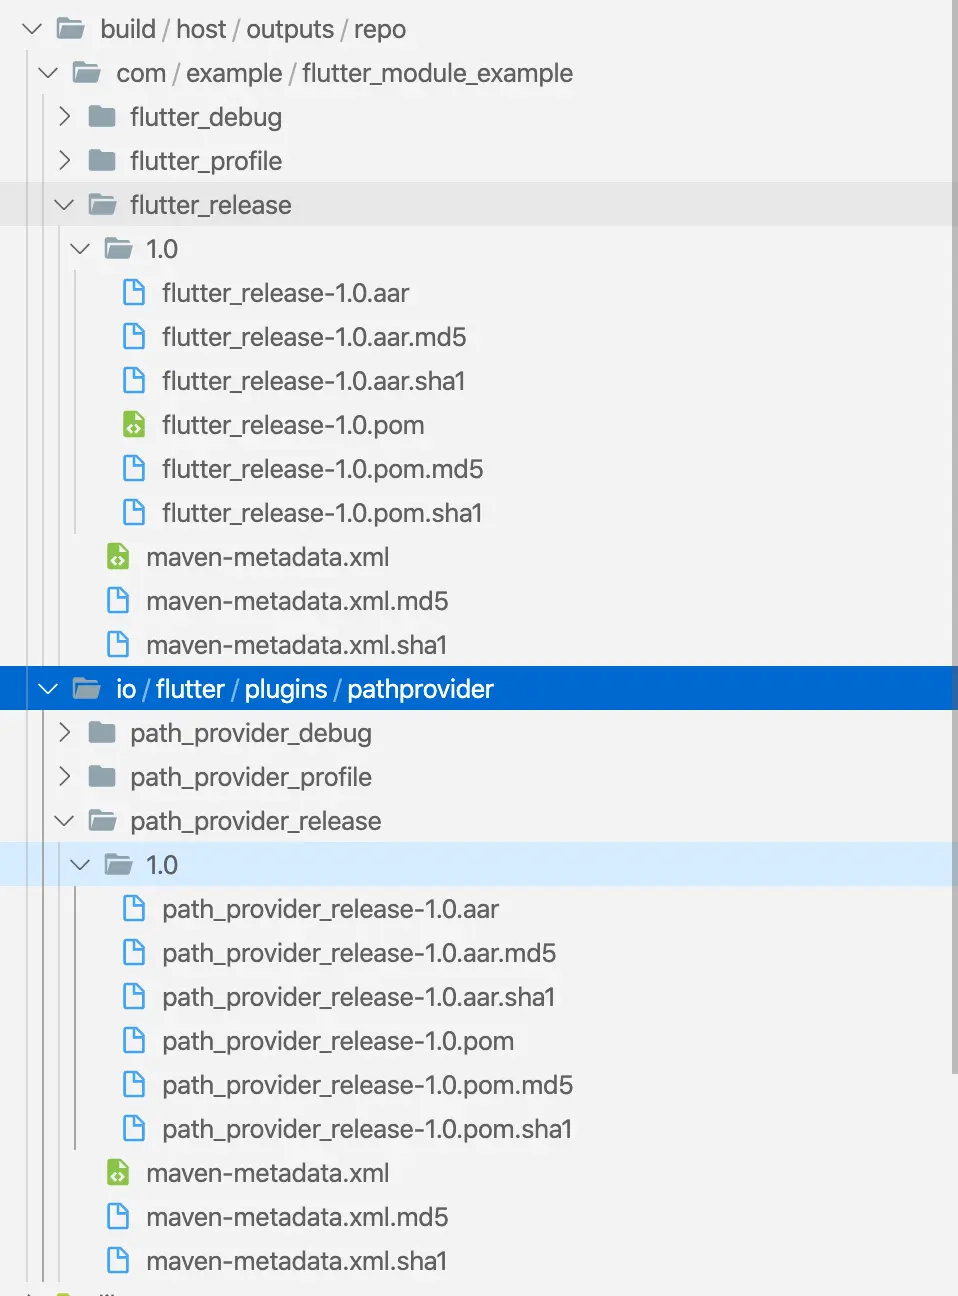Collapse the 1.0 chevron under flutter_release
The height and width of the screenshot is (1296, 958).
pos(81,249)
